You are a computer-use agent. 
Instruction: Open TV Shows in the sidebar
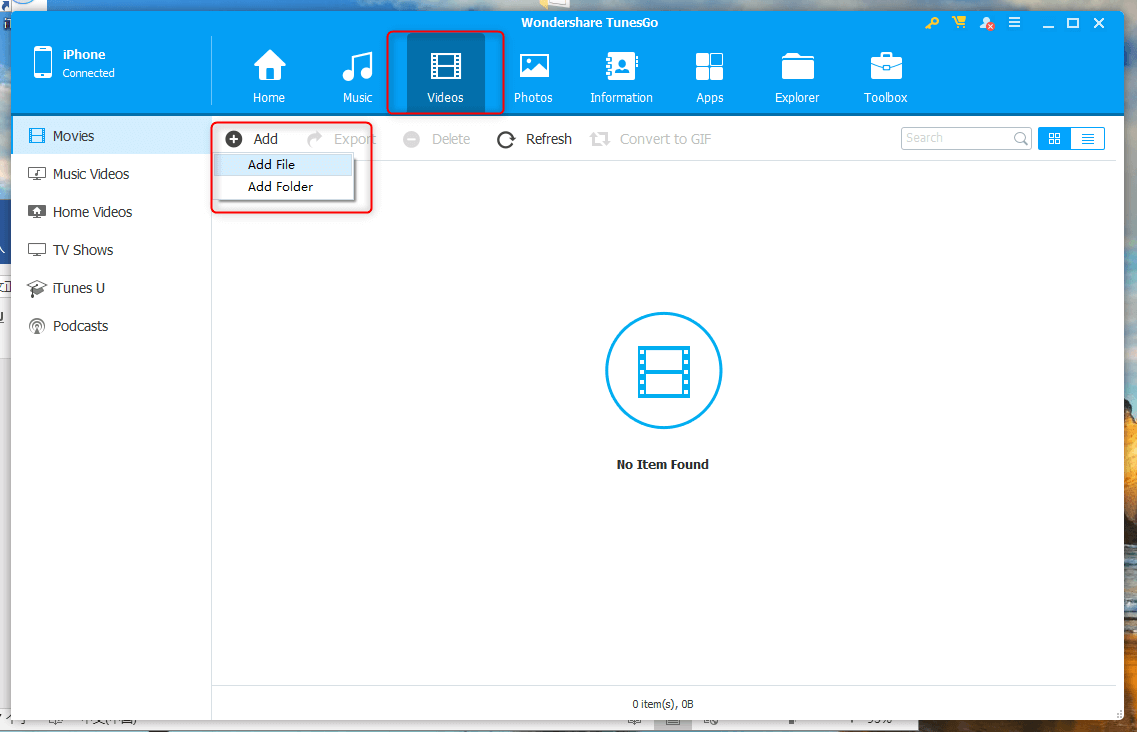click(82, 250)
